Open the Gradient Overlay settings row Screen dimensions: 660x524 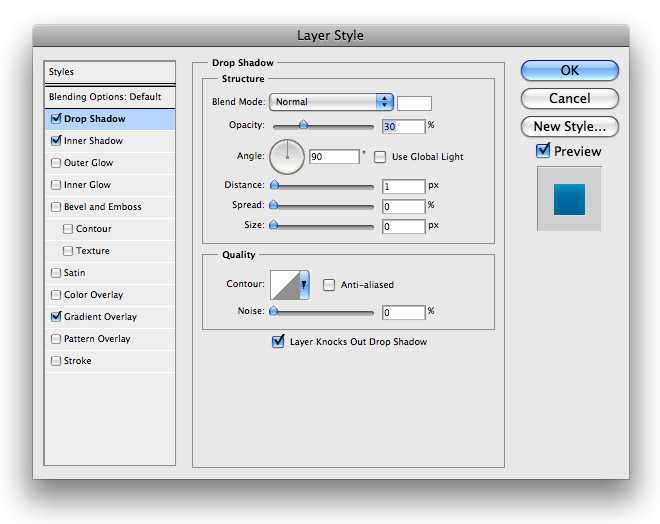(110, 317)
